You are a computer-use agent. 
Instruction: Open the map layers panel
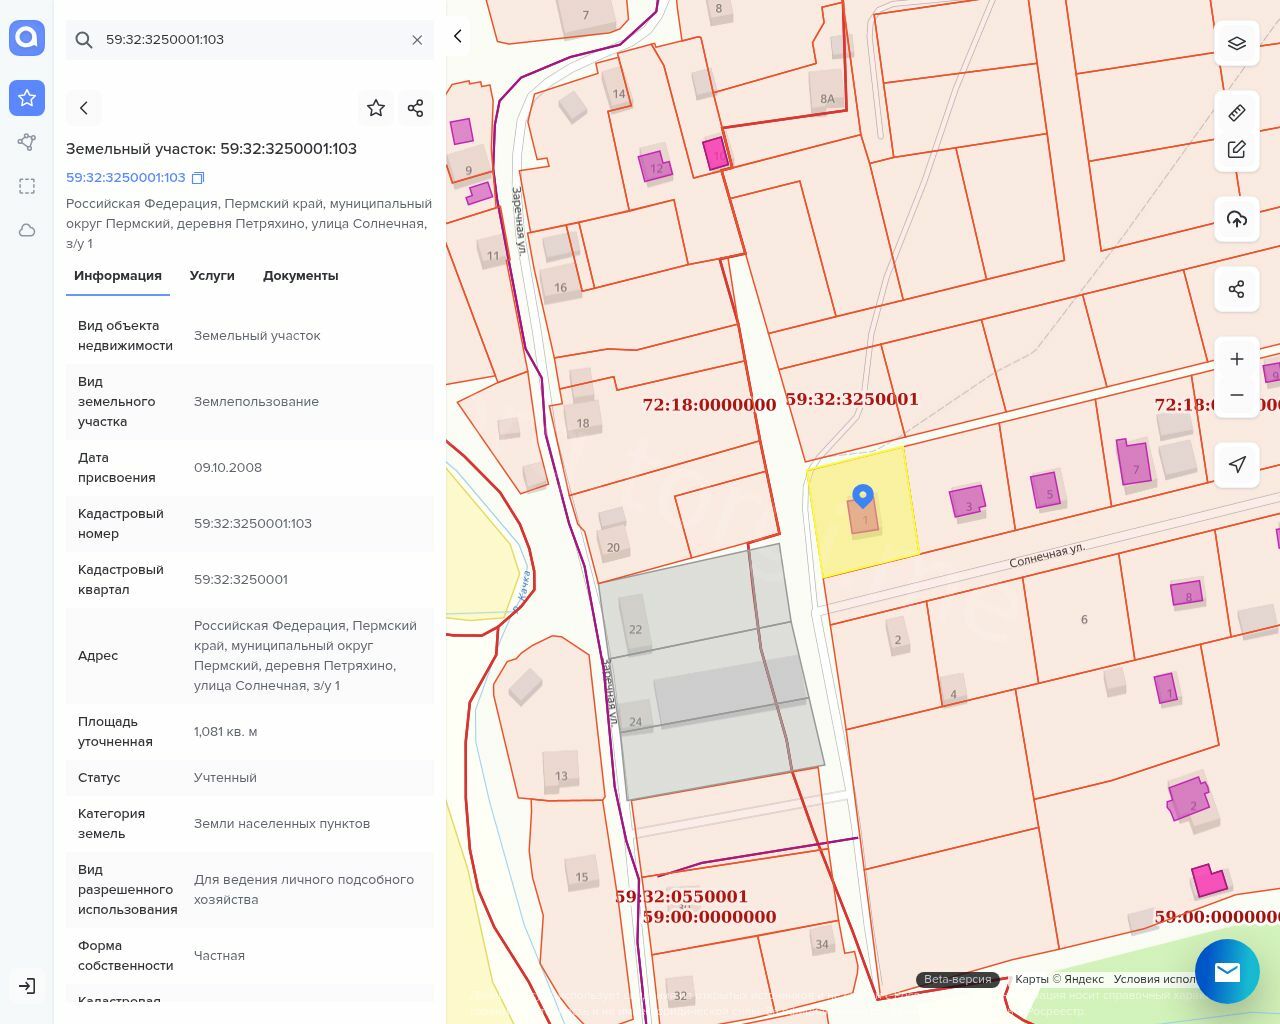1237,44
